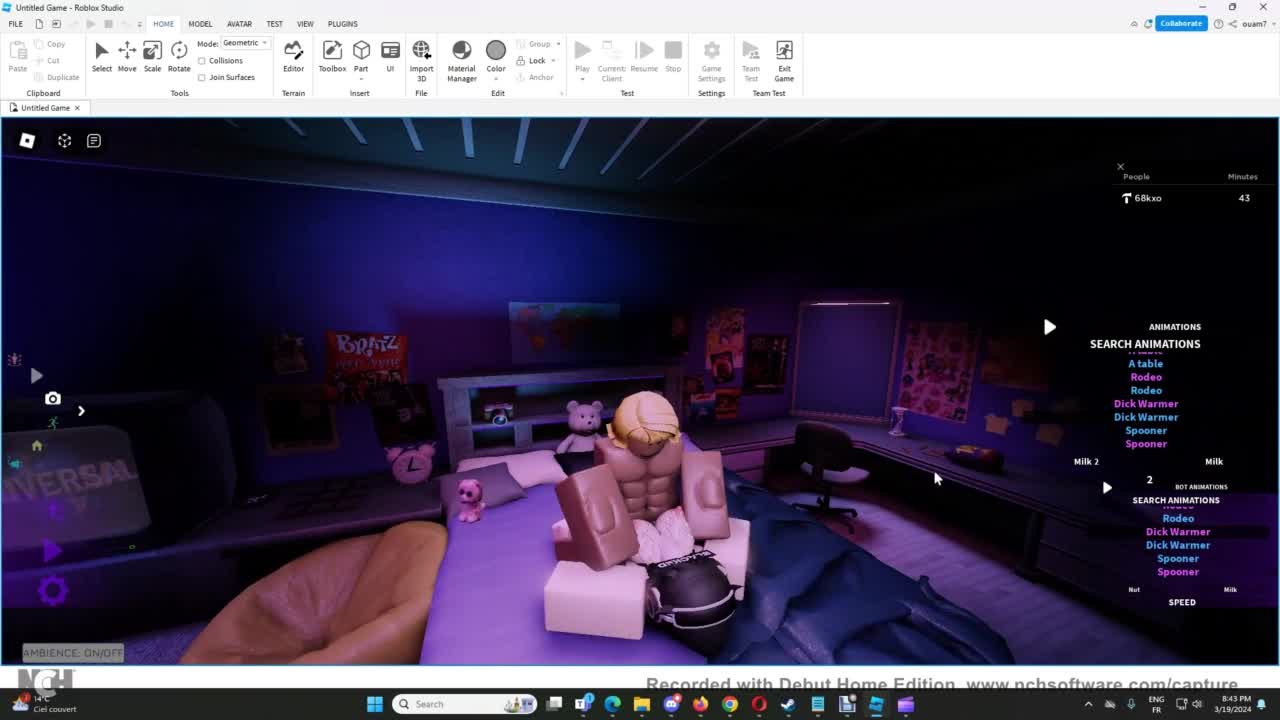This screenshot has width=1280, height=720.
Task: Open the PLUGINS ribbon tab
Action: pos(342,24)
